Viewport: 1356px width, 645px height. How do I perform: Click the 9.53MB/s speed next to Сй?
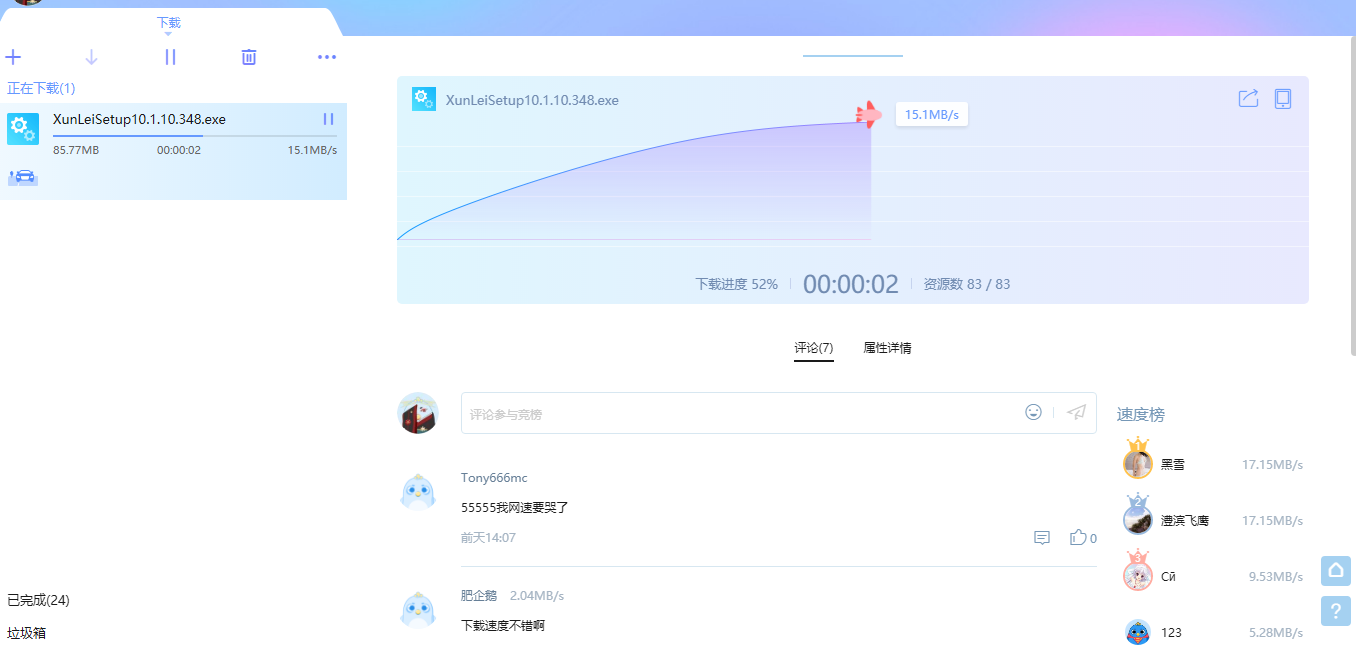pos(1276,577)
